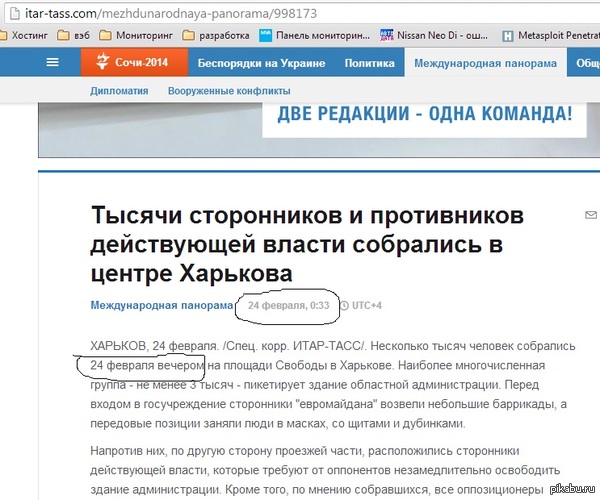Switch to Международная панорама tab
This screenshot has height=500, width=600.
[x=484, y=63]
